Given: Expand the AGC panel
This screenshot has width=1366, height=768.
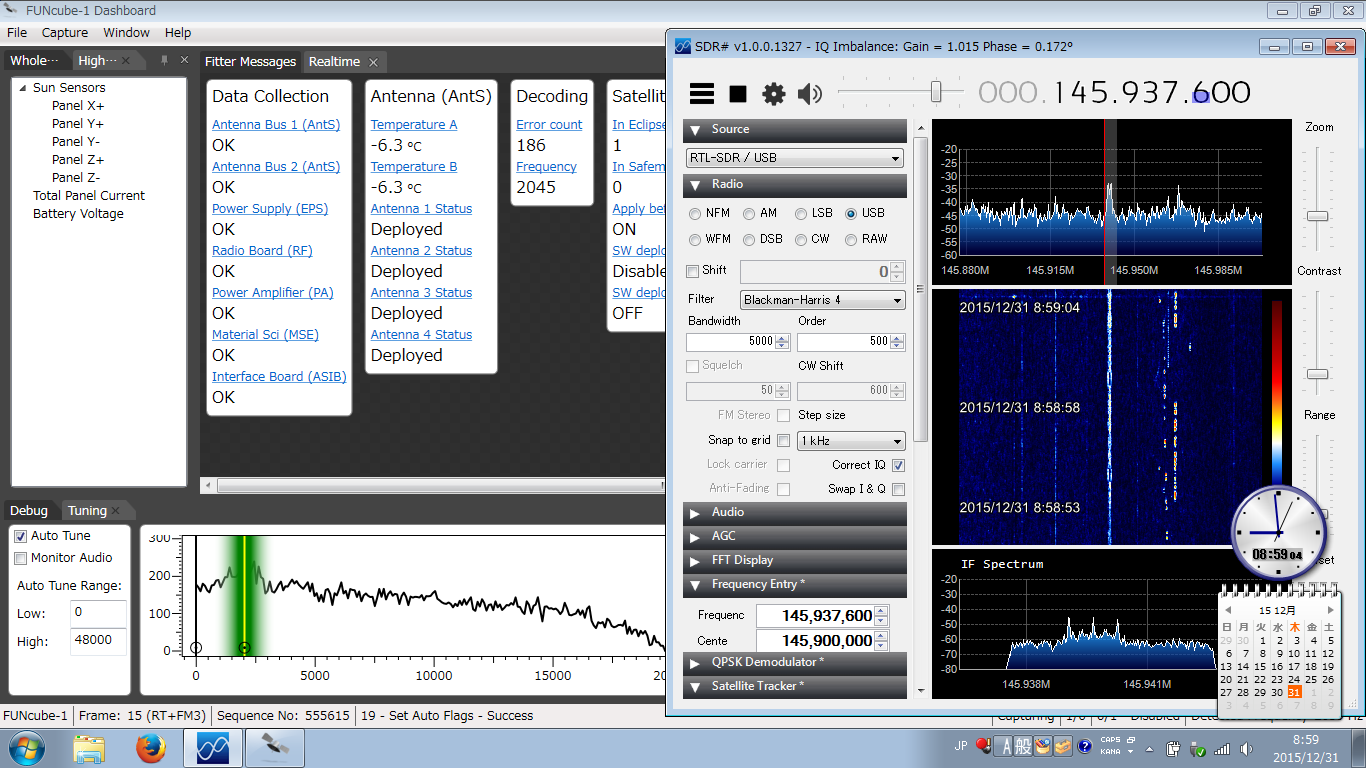Looking at the screenshot, I should coord(795,537).
